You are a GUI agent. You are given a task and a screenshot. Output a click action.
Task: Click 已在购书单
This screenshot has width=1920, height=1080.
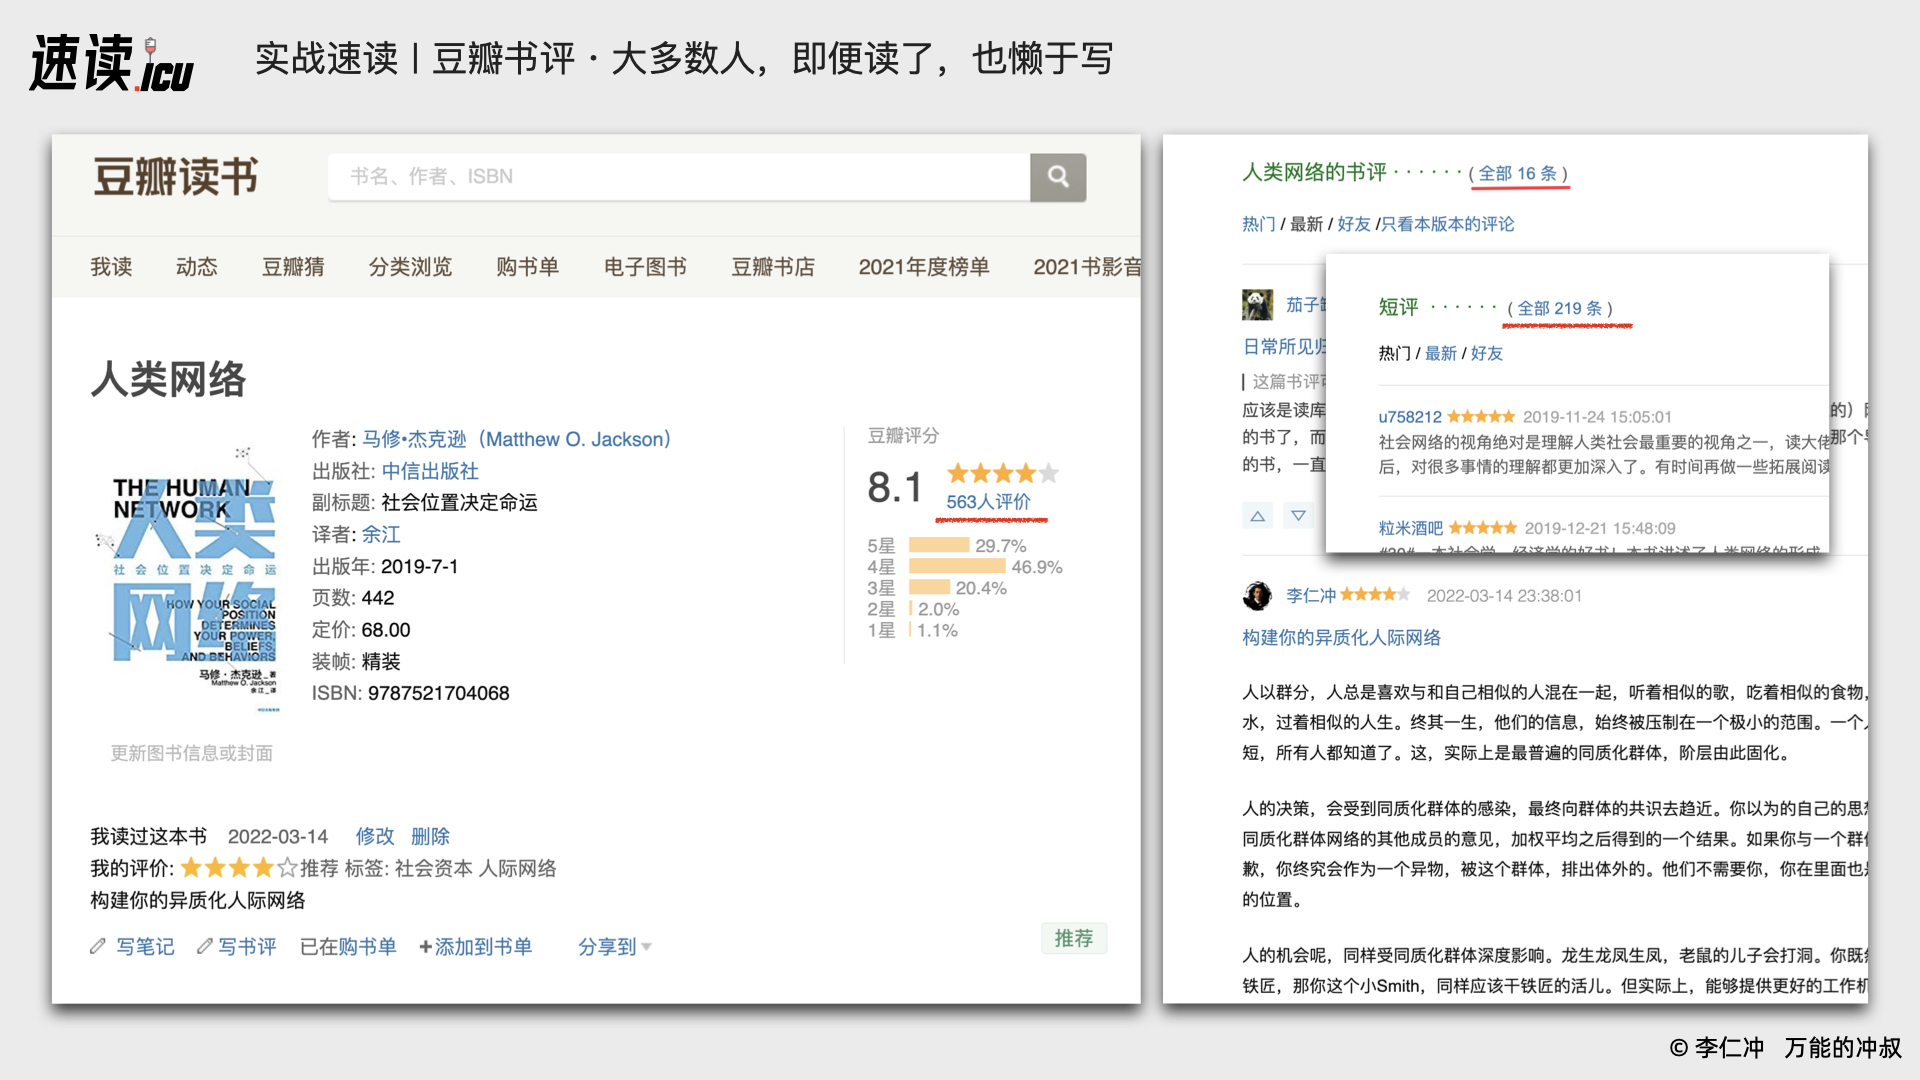pos(348,946)
